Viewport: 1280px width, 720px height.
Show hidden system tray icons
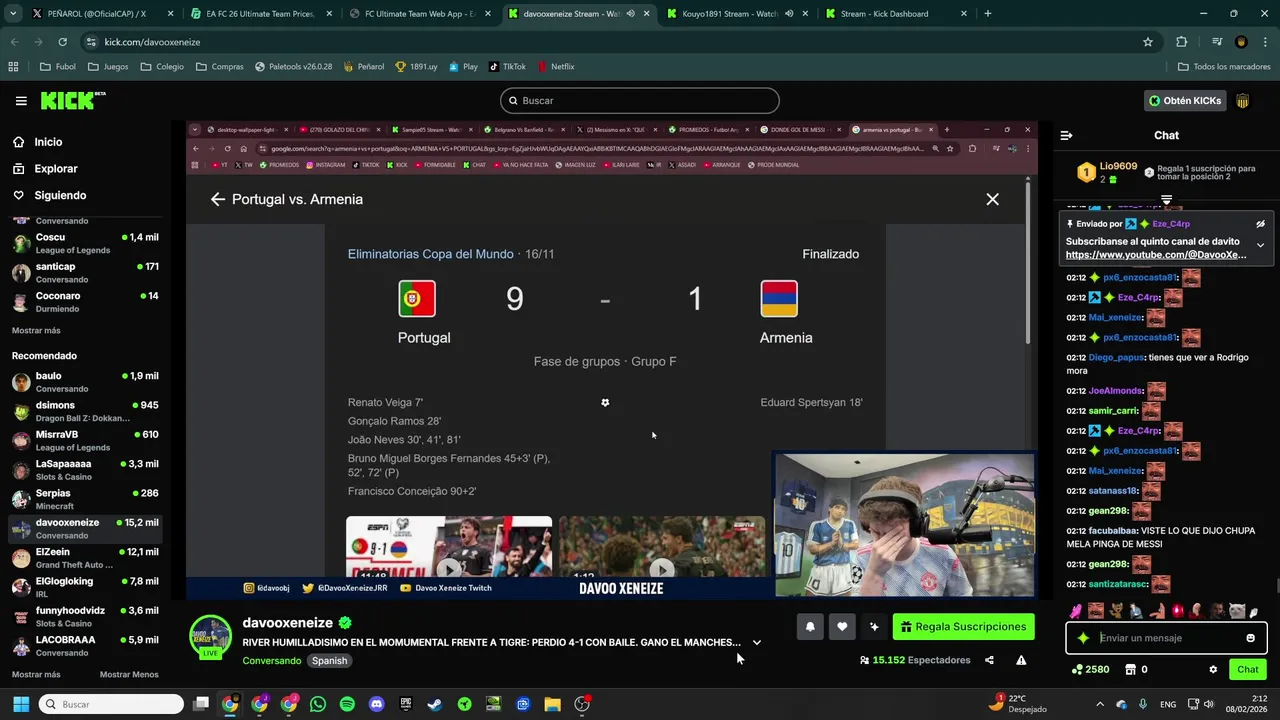pos(1100,704)
